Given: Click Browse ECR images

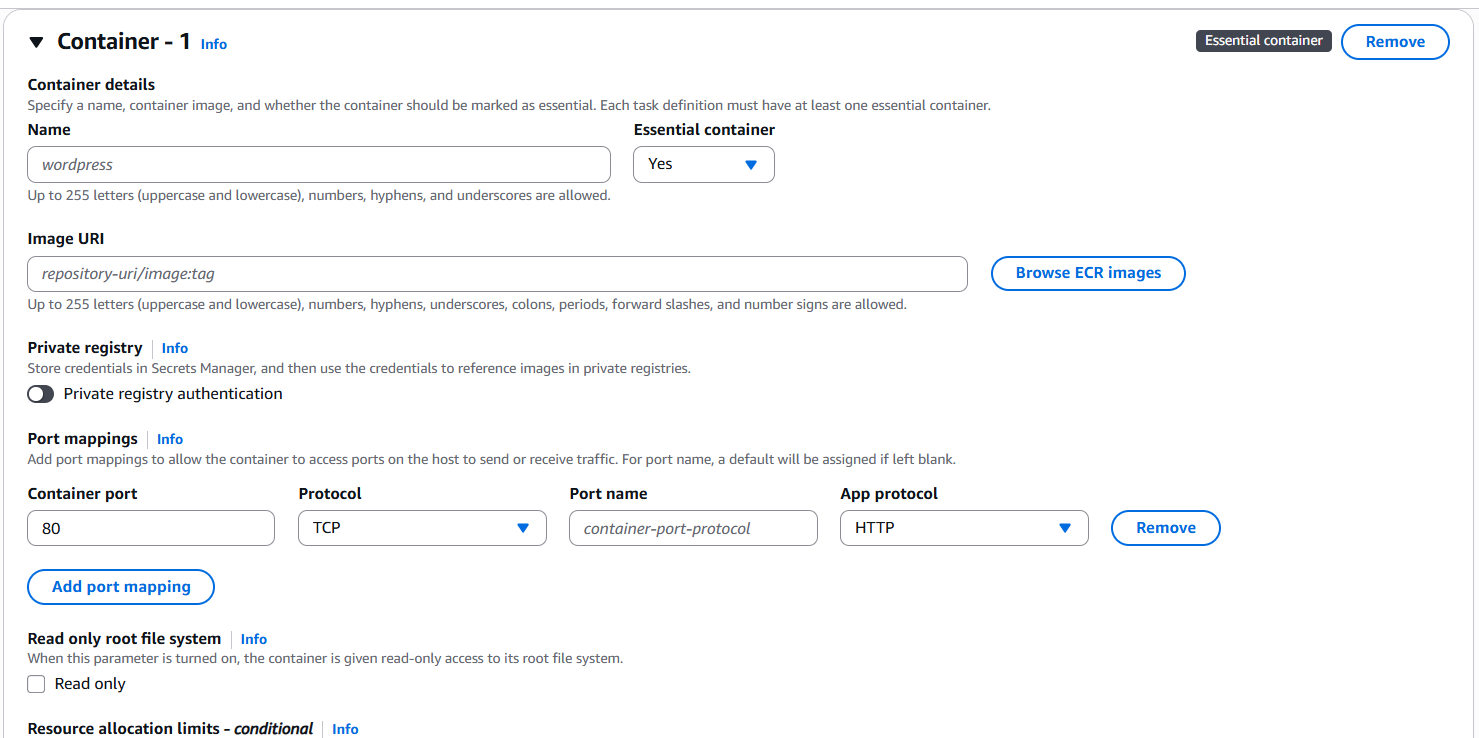Looking at the screenshot, I should click(x=1087, y=273).
